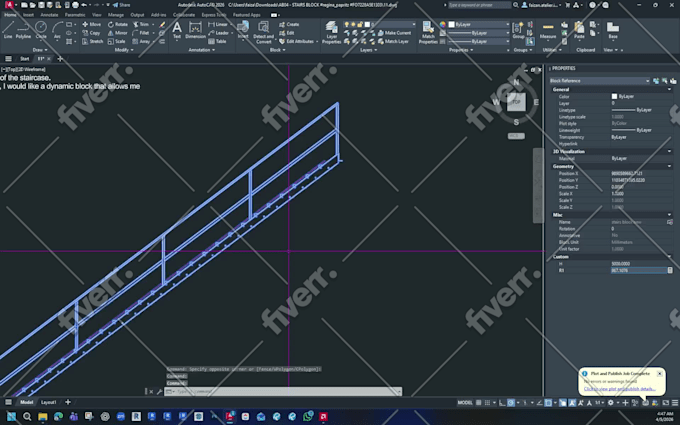Choose the Copy command in the Modify panel
The image size is (680, 425).
coord(92,33)
